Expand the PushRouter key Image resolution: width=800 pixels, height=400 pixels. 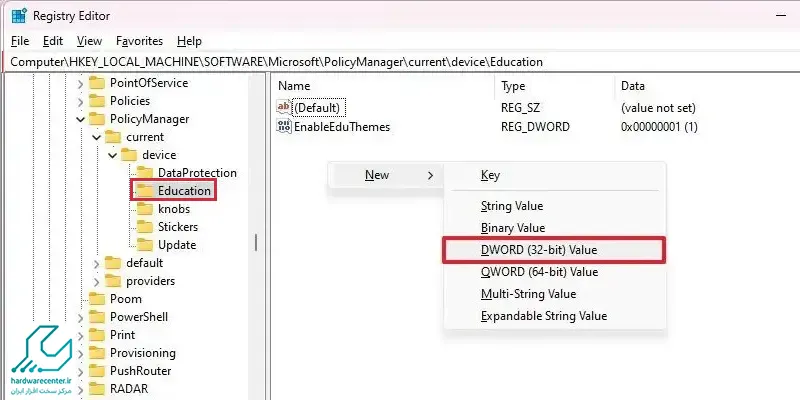point(80,371)
